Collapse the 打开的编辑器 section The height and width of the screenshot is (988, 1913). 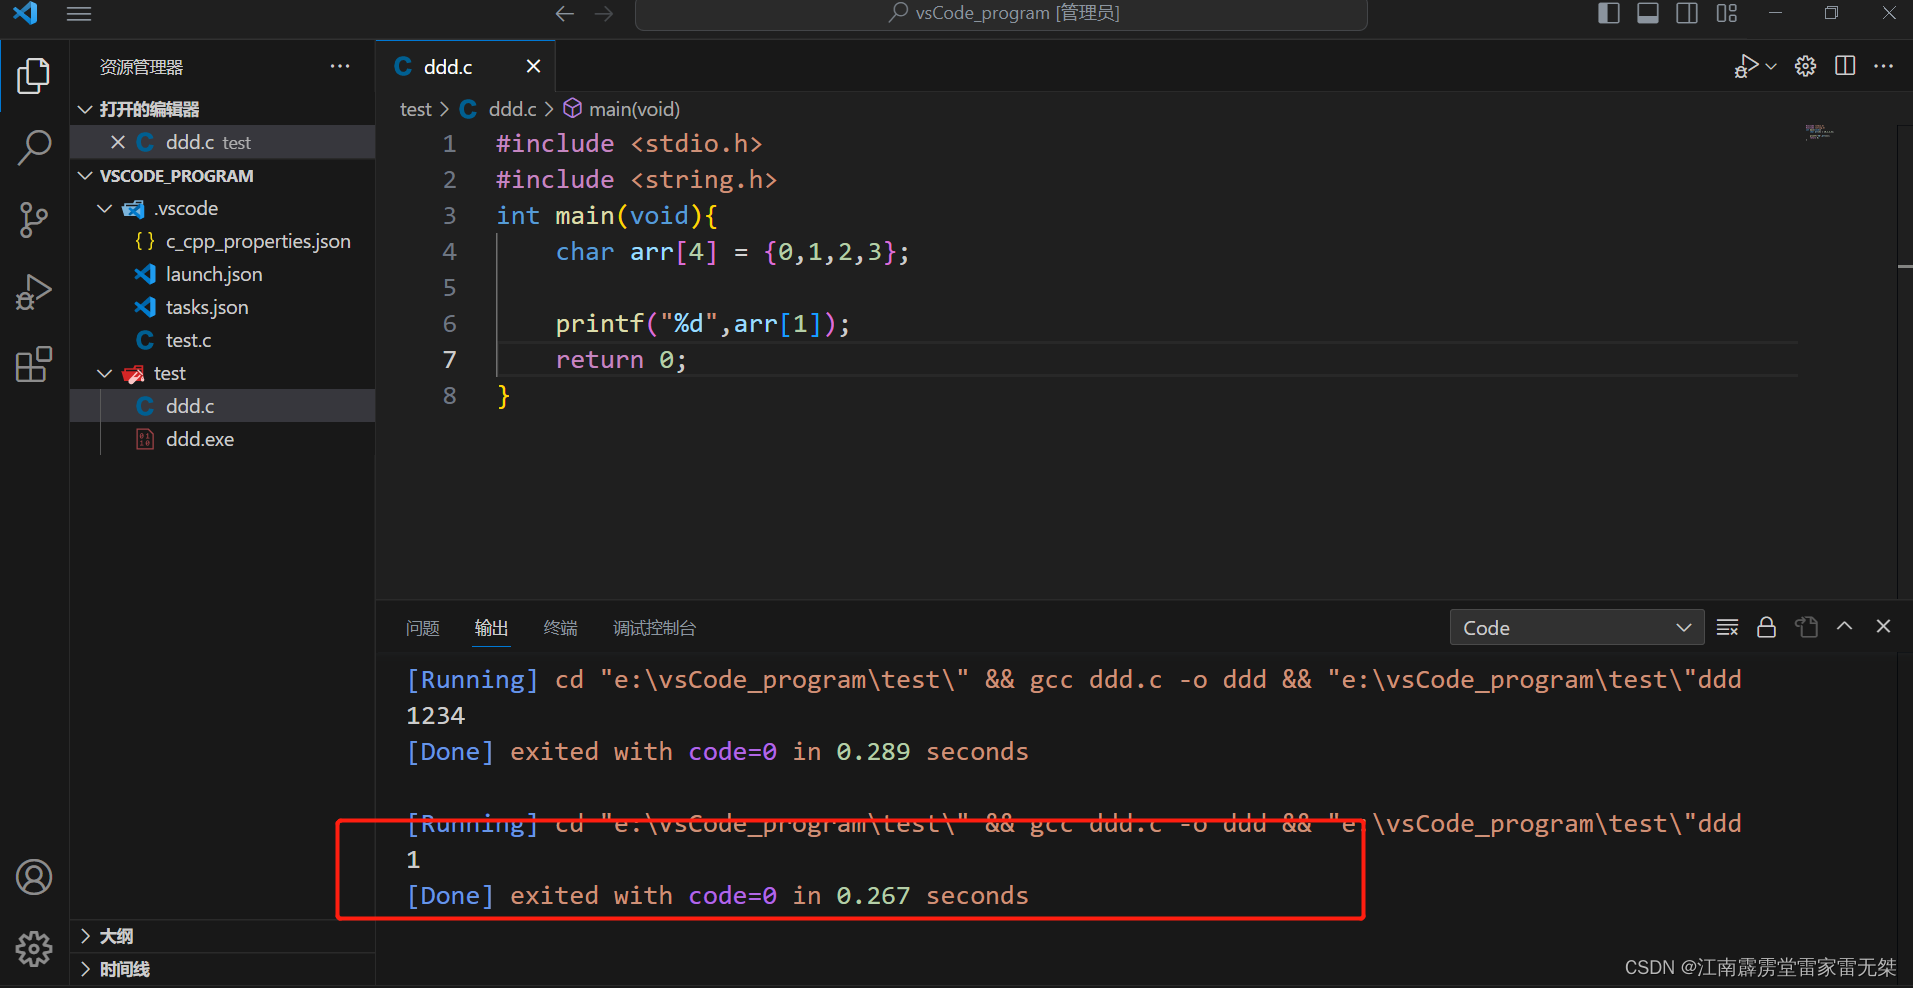pos(86,109)
